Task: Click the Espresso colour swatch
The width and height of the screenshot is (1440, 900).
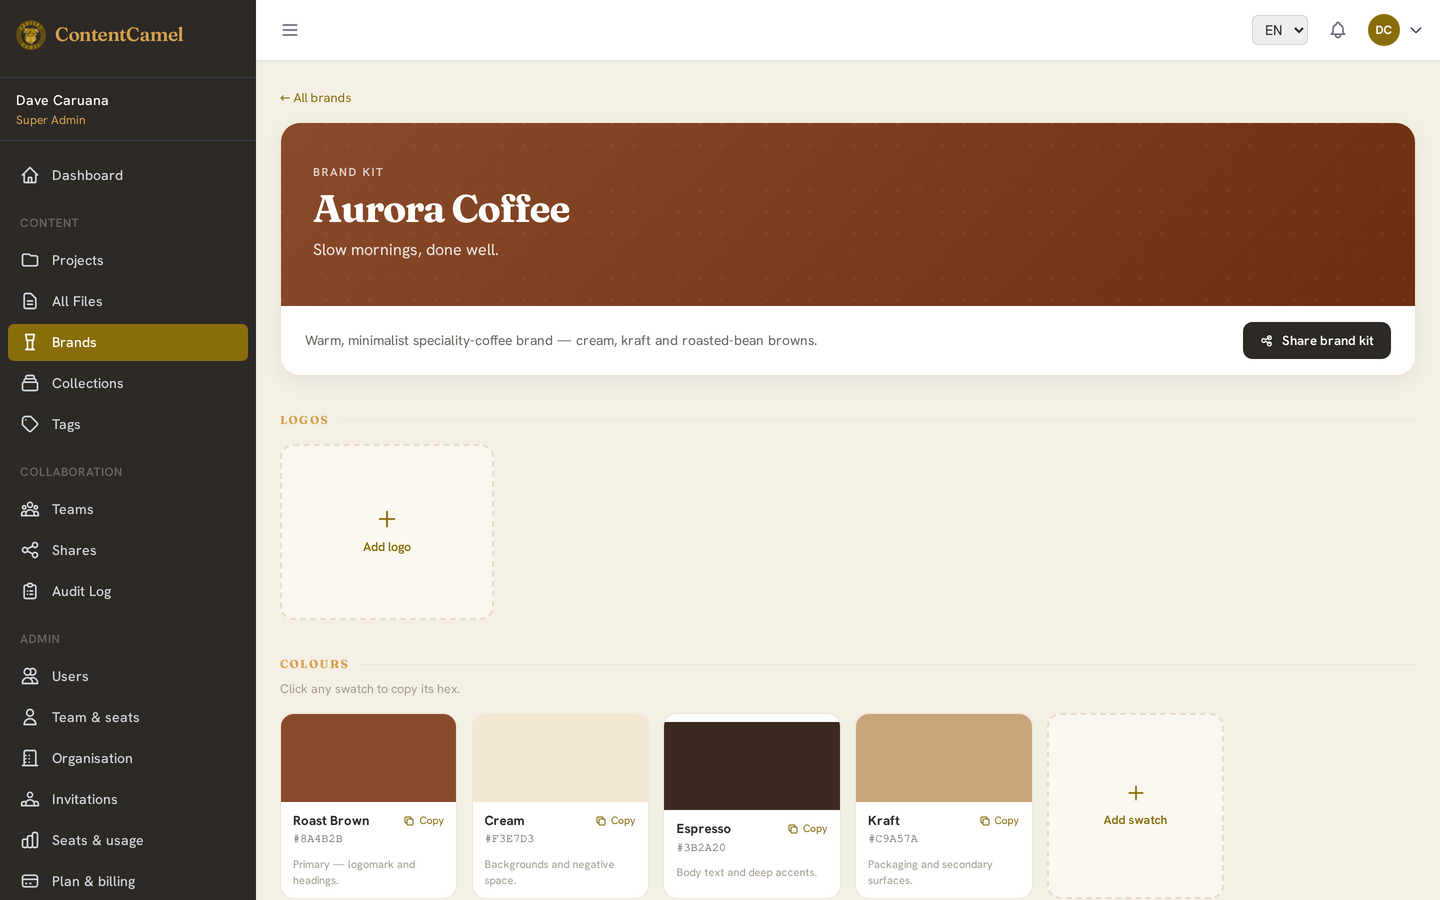Action: pyautogui.click(x=752, y=766)
